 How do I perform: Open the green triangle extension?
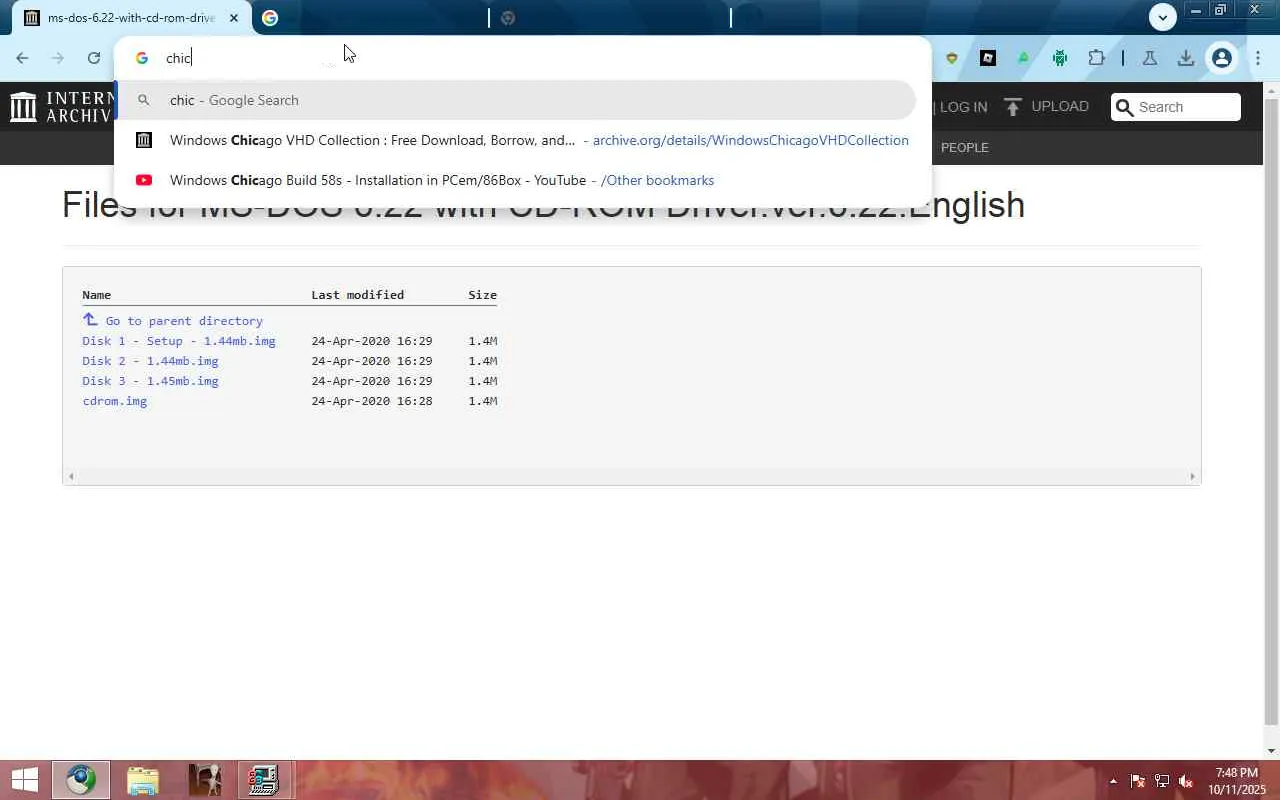coord(1023,58)
